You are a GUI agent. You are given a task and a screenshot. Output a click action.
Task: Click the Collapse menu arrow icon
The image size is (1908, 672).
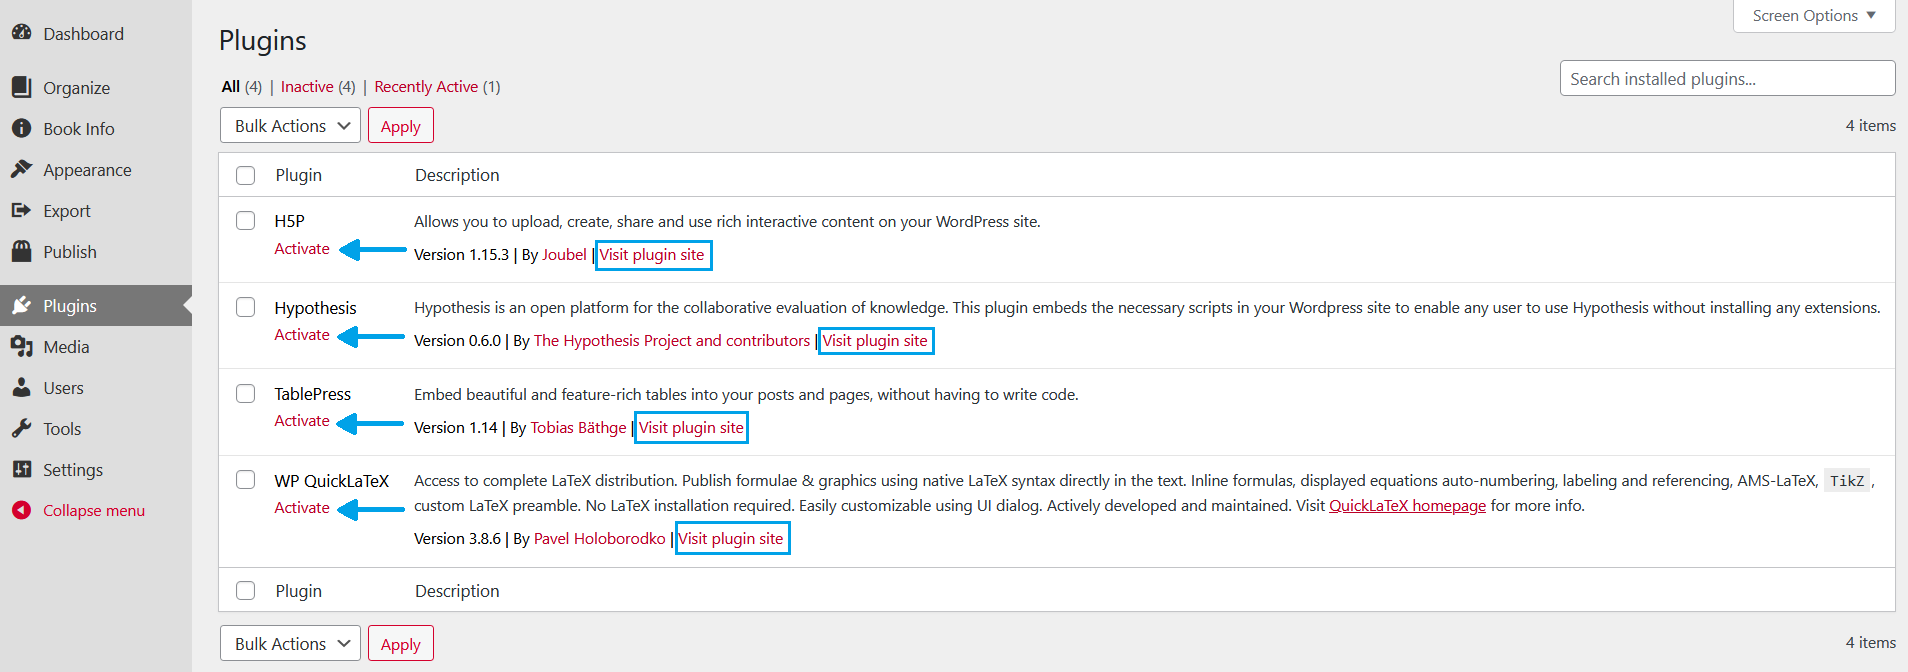pyautogui.click(x=21, y=510)
